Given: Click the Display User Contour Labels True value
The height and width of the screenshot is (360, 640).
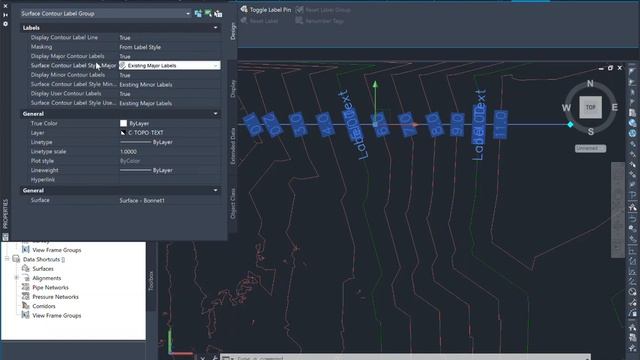Looking at the screenshot, I should pos(125,94).
